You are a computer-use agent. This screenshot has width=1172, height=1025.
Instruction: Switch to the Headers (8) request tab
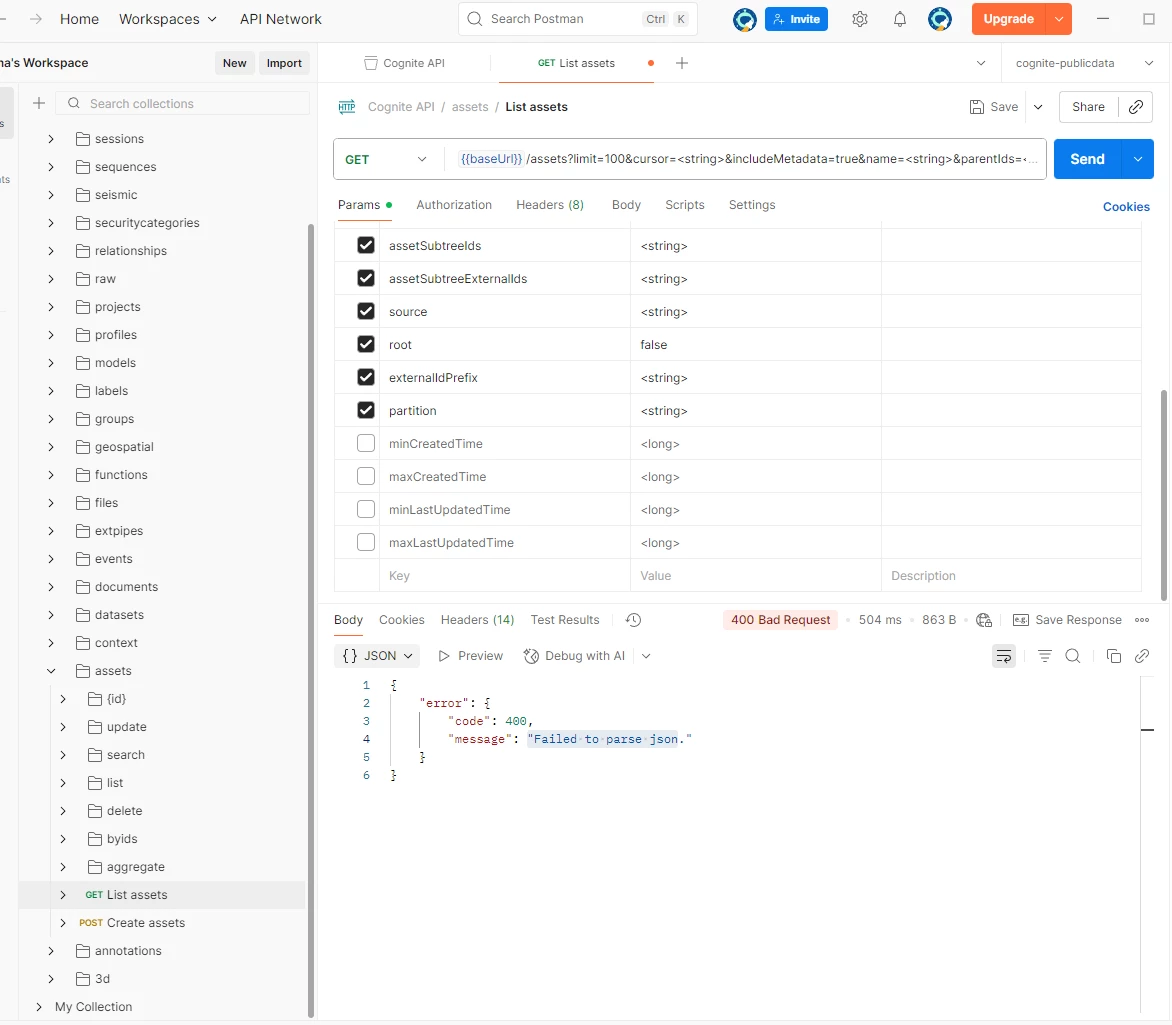coord(550,205)
